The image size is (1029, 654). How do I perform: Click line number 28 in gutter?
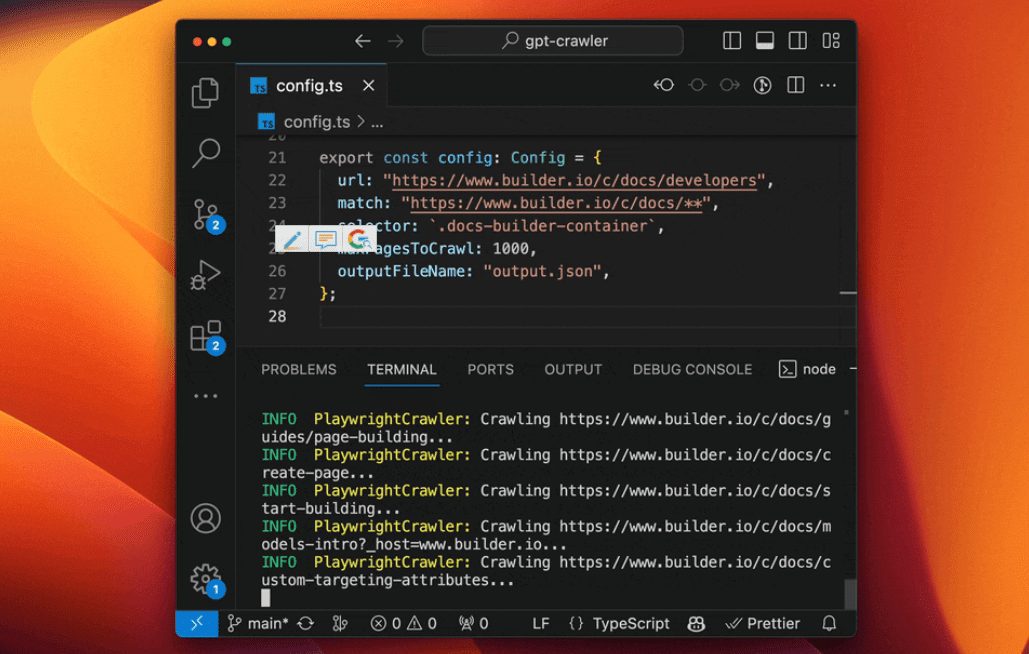pos(277,316)
